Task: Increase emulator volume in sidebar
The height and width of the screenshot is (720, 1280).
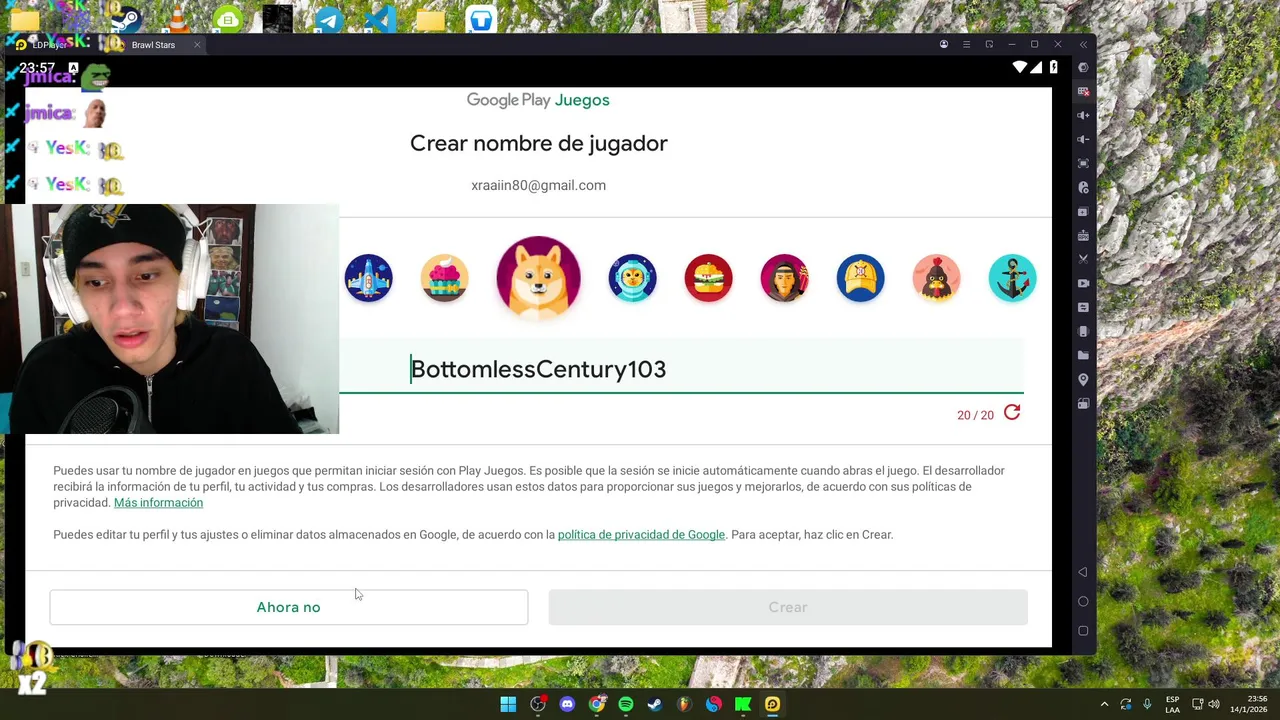Action: 1083,116
